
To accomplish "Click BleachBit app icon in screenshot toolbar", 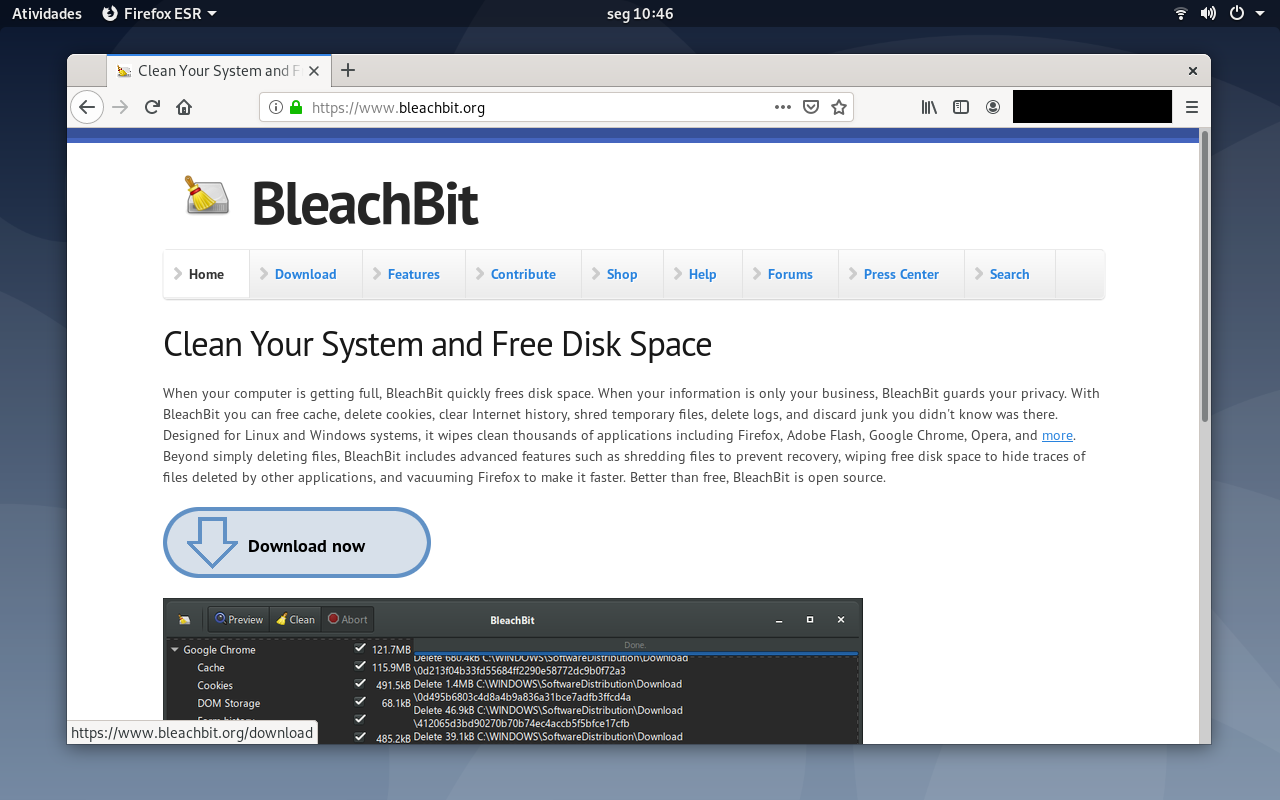I will point(184,620).
